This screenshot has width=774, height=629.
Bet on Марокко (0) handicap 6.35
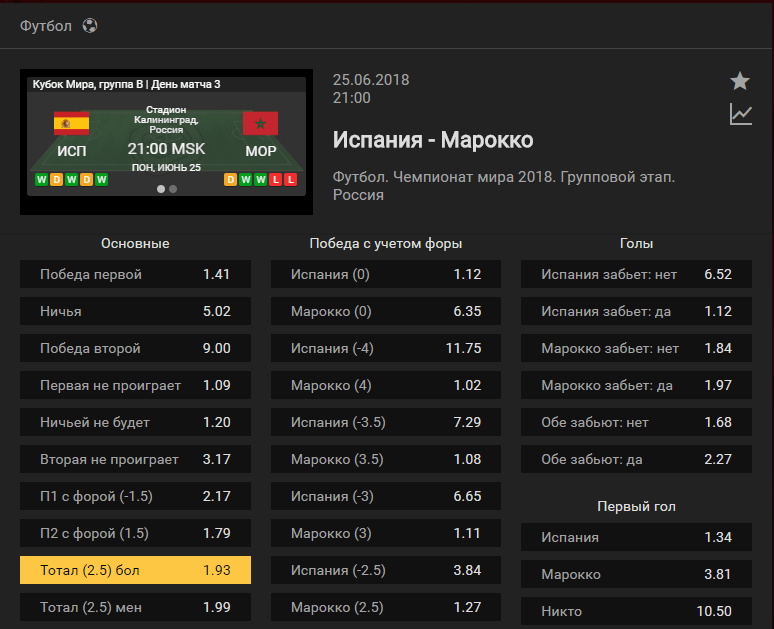point(386,311)
